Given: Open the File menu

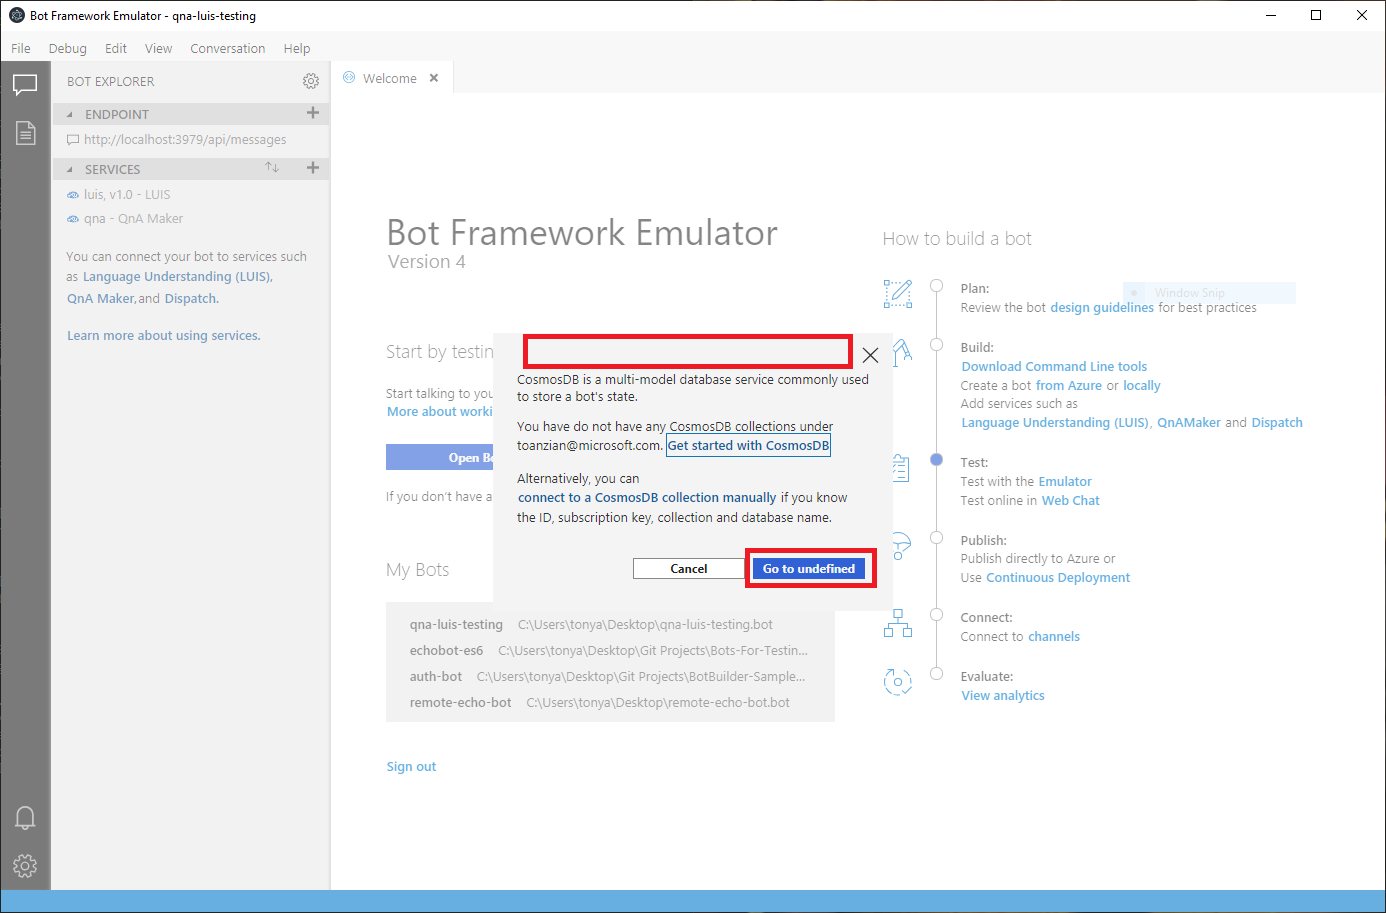Looking at the screenshot, I should click(x=21, y=48).
